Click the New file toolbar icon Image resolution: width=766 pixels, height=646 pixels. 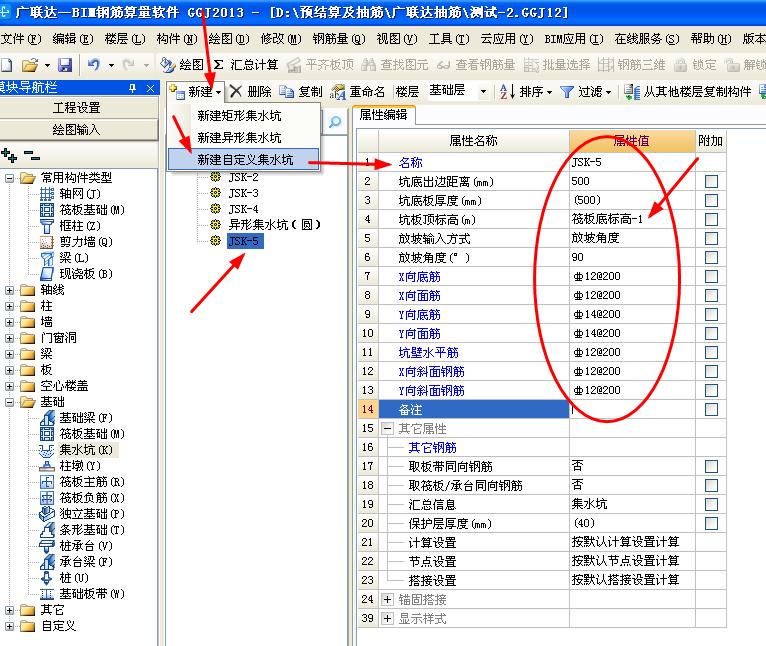(7, 65)
